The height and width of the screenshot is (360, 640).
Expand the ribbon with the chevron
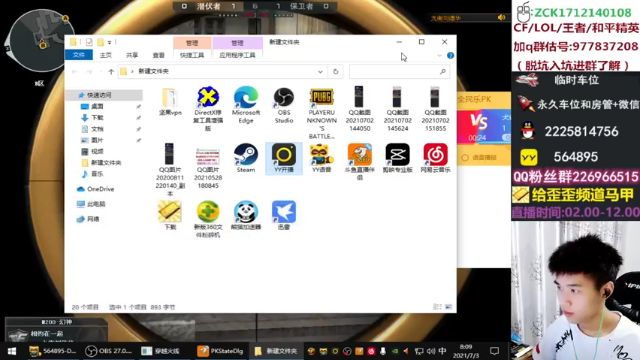click(x=439, y=56)
